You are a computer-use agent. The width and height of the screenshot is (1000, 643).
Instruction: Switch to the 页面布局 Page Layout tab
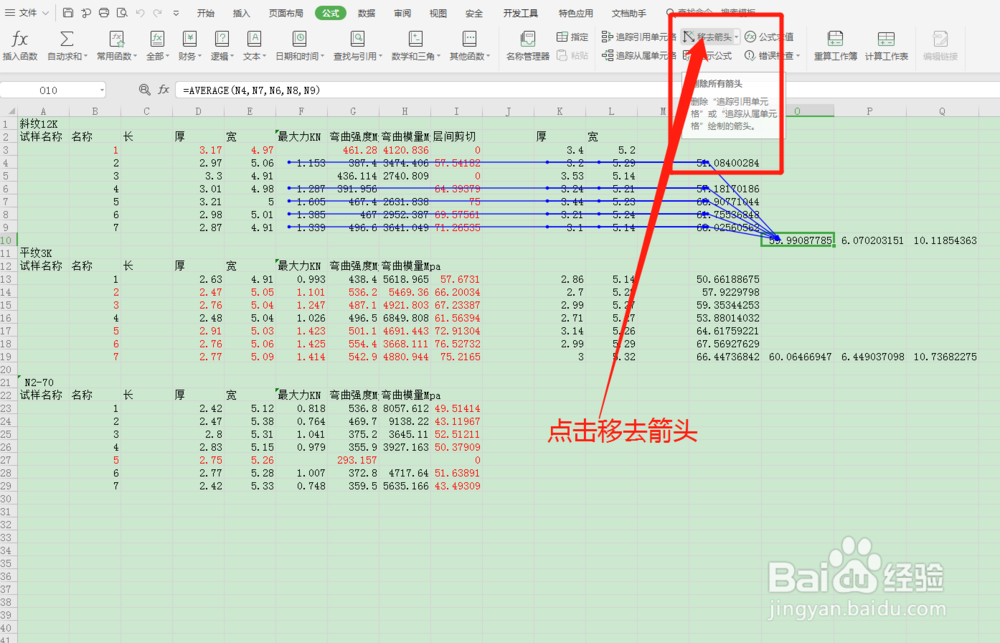tap(286, 13)
